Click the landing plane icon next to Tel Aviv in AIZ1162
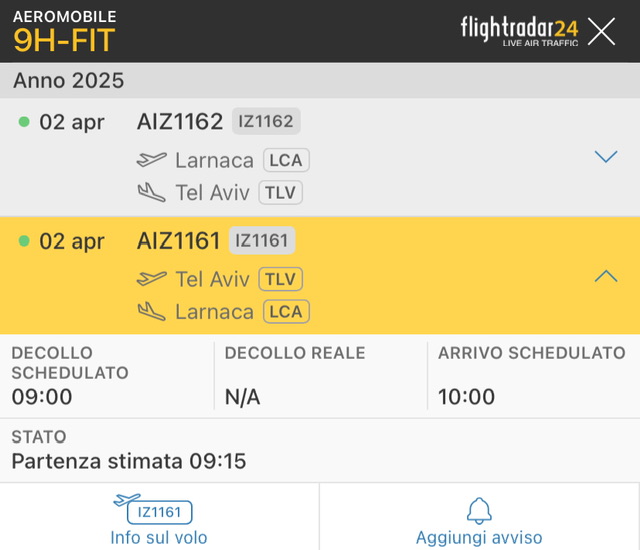 tap(152, 192)
